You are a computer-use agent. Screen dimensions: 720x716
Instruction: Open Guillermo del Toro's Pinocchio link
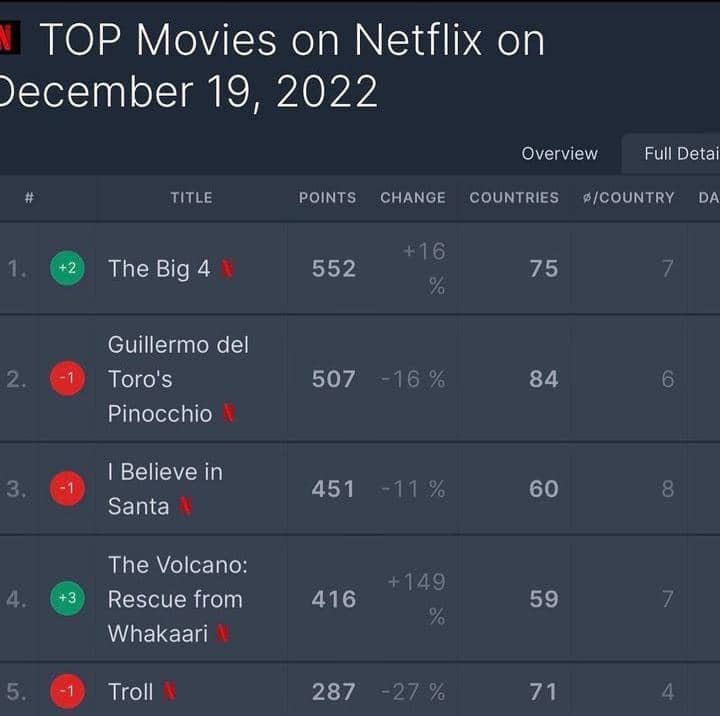pos(177,379)
